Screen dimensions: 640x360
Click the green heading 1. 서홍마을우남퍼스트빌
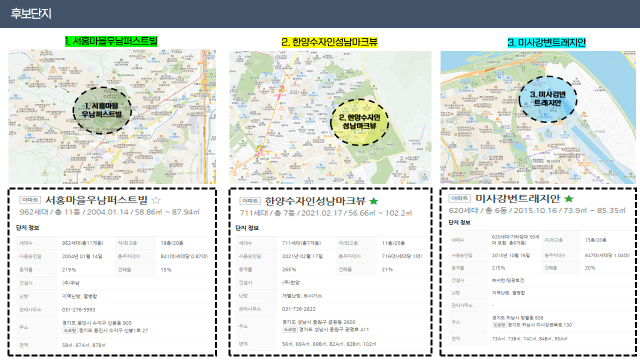coord(111,41)
